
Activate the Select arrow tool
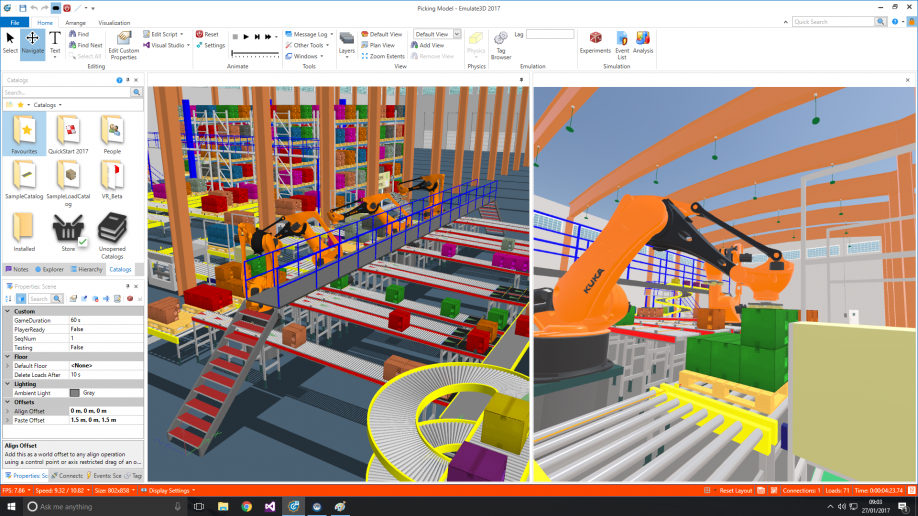[10, 43]
